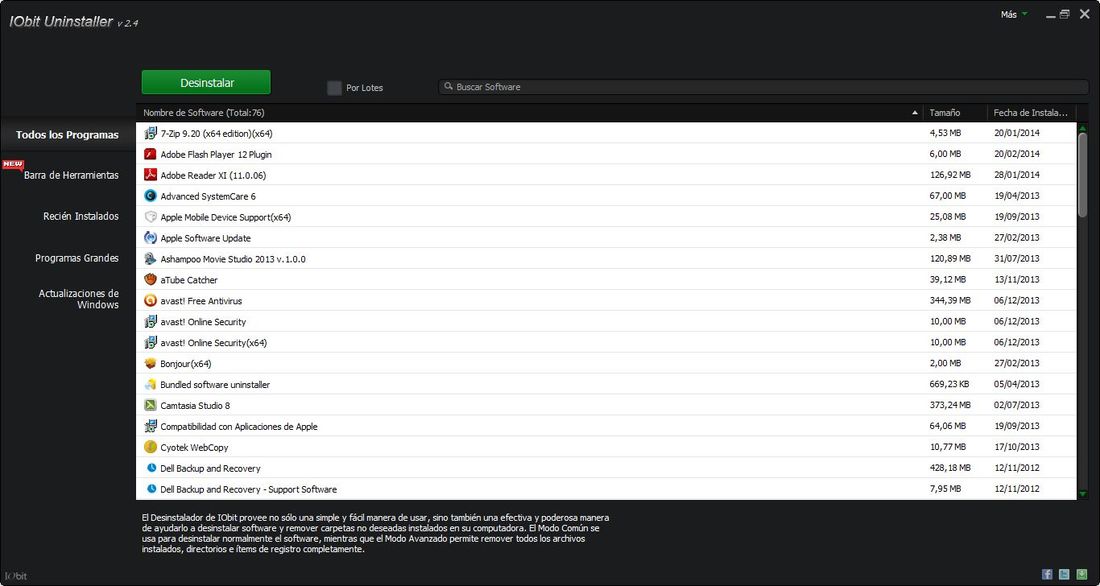Click the 05/04/2013 install date
This screenshot has width=1100, height=586.
pyautogui.click(x=1017, y=384)
